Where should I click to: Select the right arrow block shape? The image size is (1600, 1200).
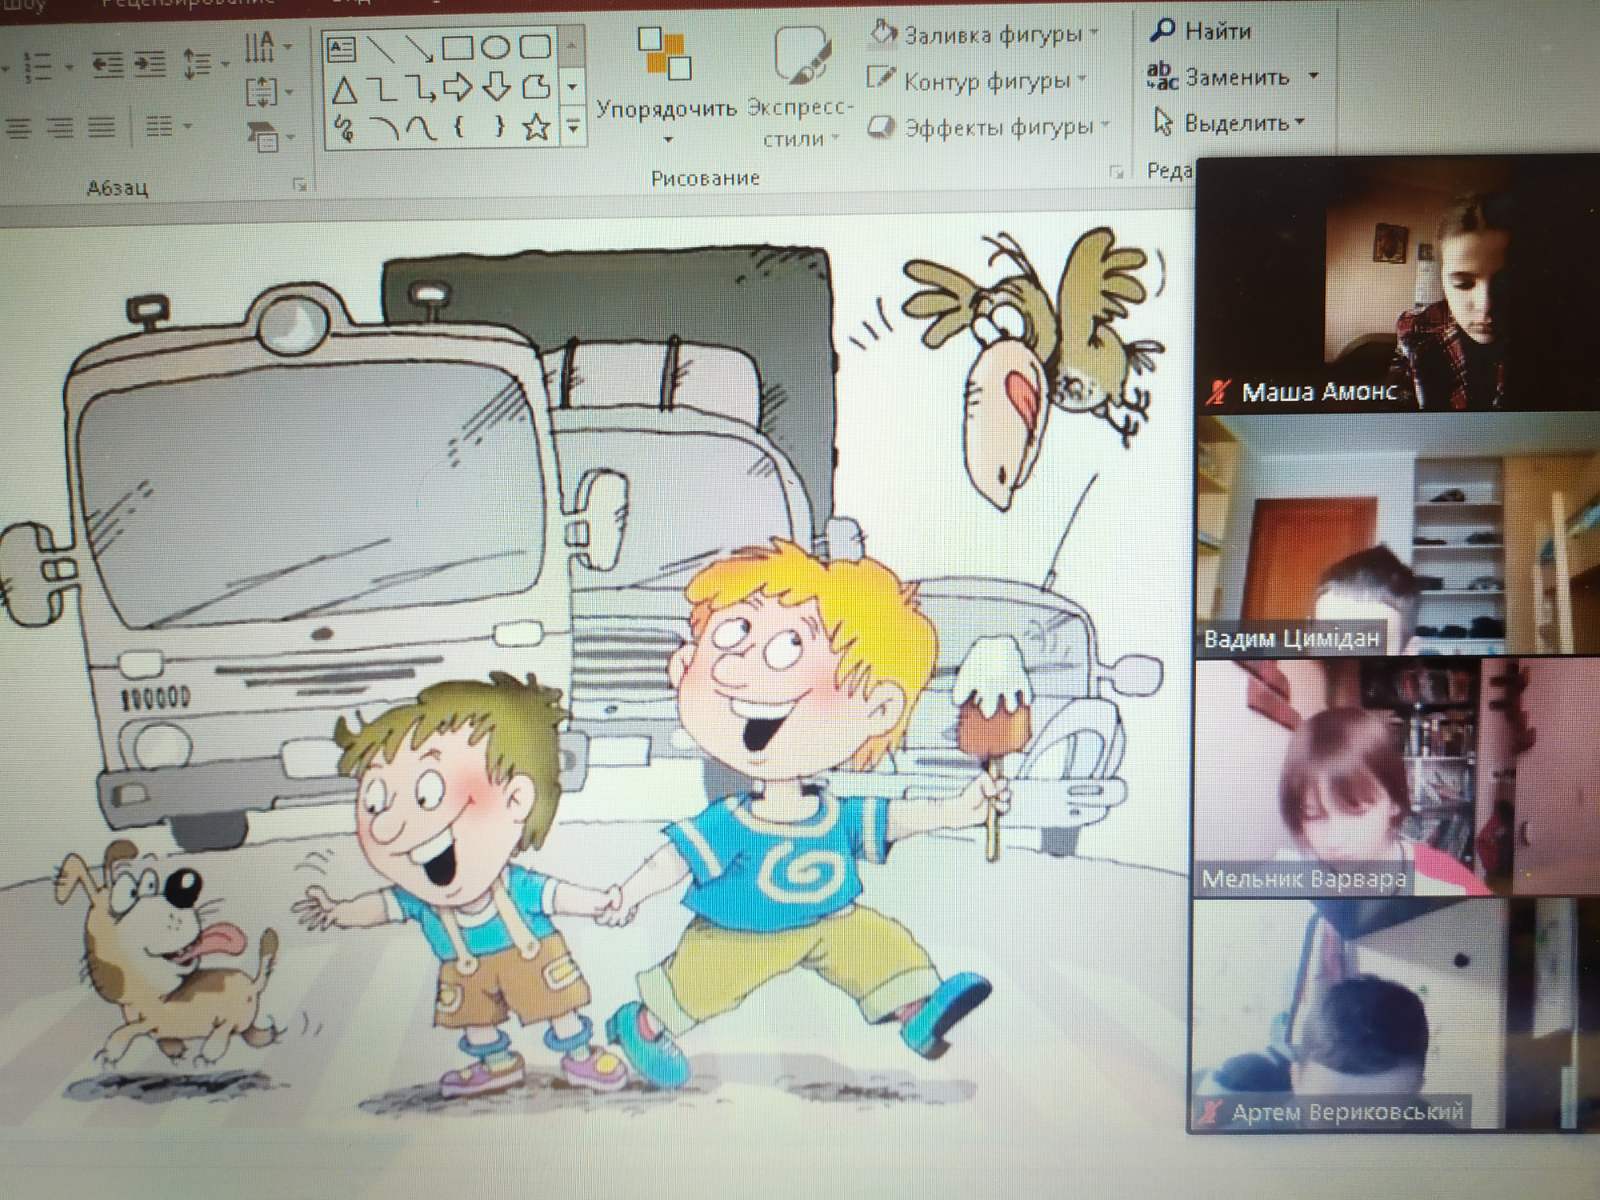(x=457, y=88)
